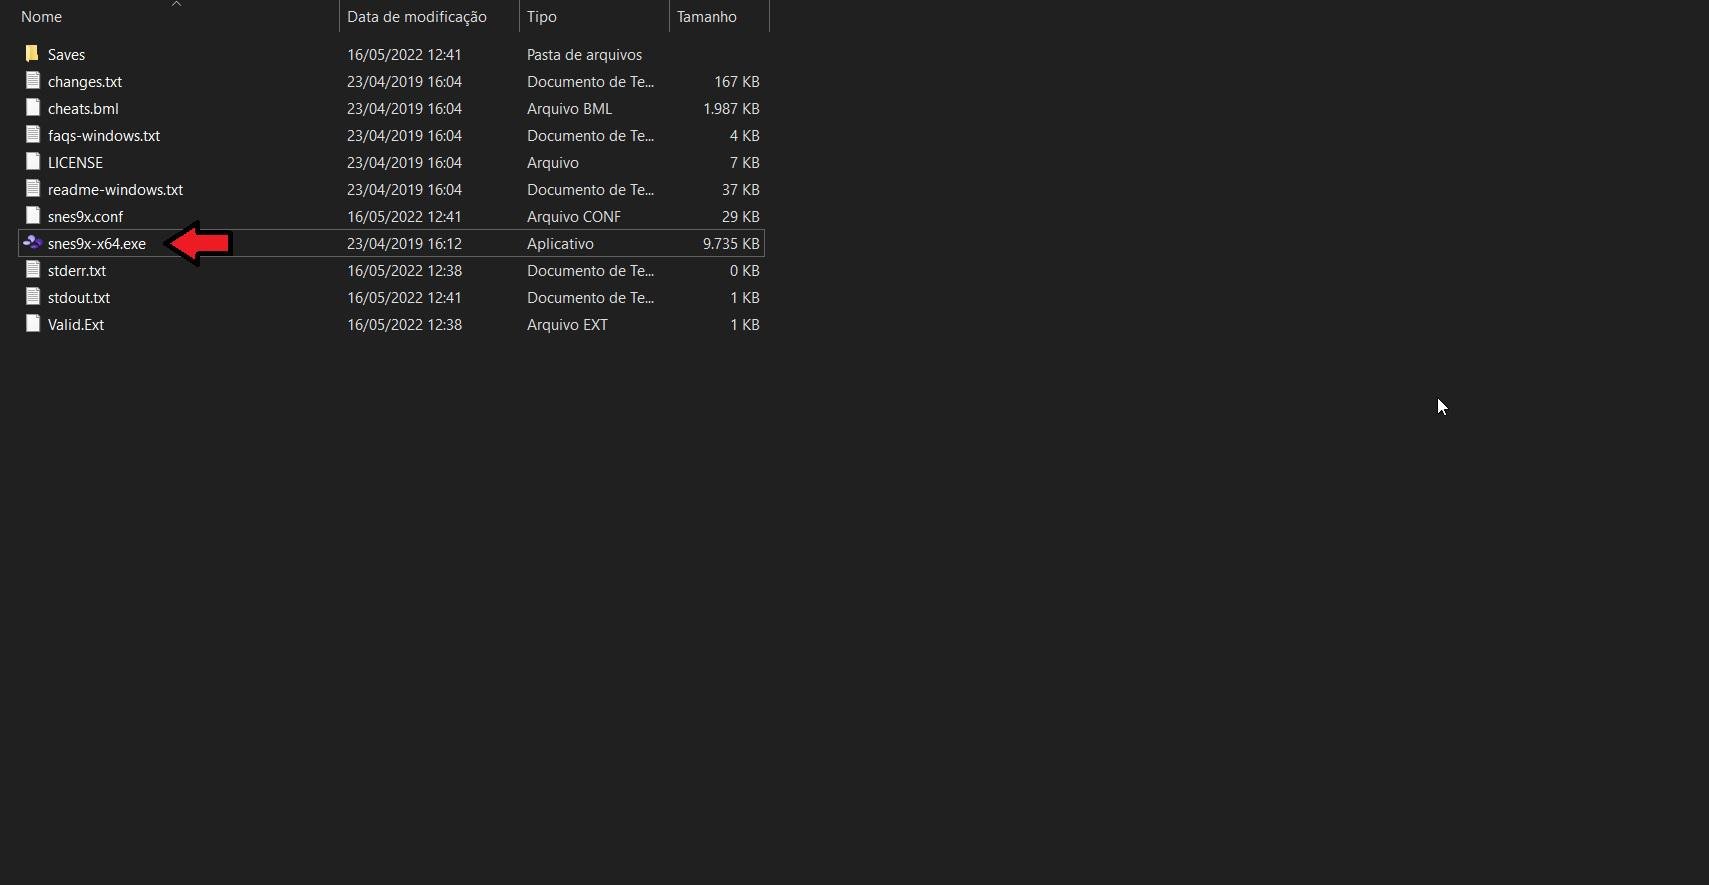This screenshot has height=885, width=1709.
Task: Select the faqs-windows.txt file icon
Action: [32, 135]
